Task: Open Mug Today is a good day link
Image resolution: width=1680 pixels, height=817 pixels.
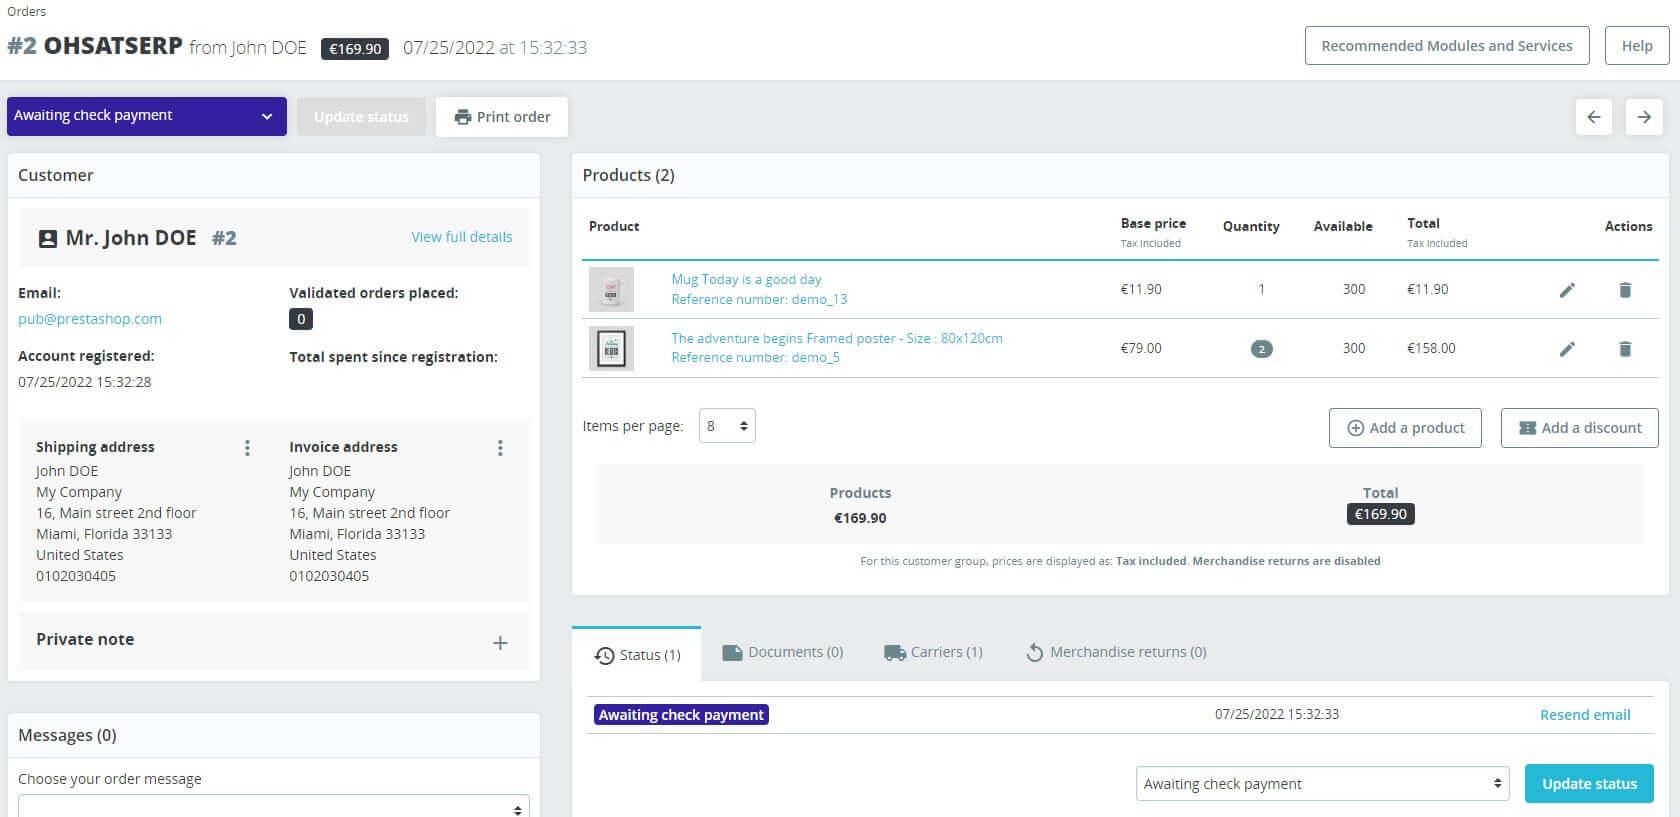Action: tap(746, 280)
